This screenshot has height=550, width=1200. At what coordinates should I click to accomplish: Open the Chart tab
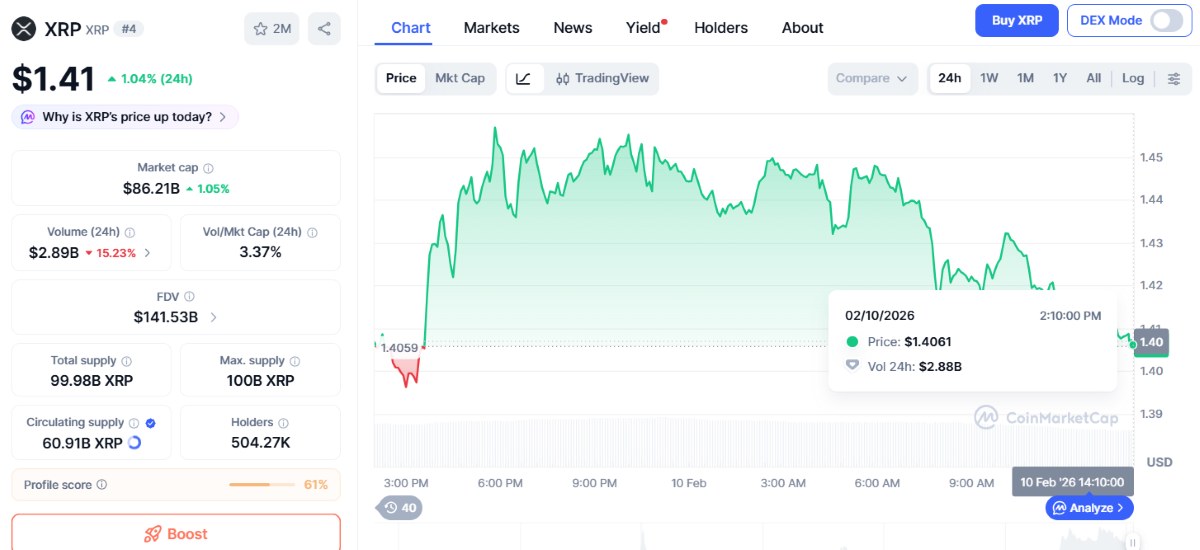point(411,28)
